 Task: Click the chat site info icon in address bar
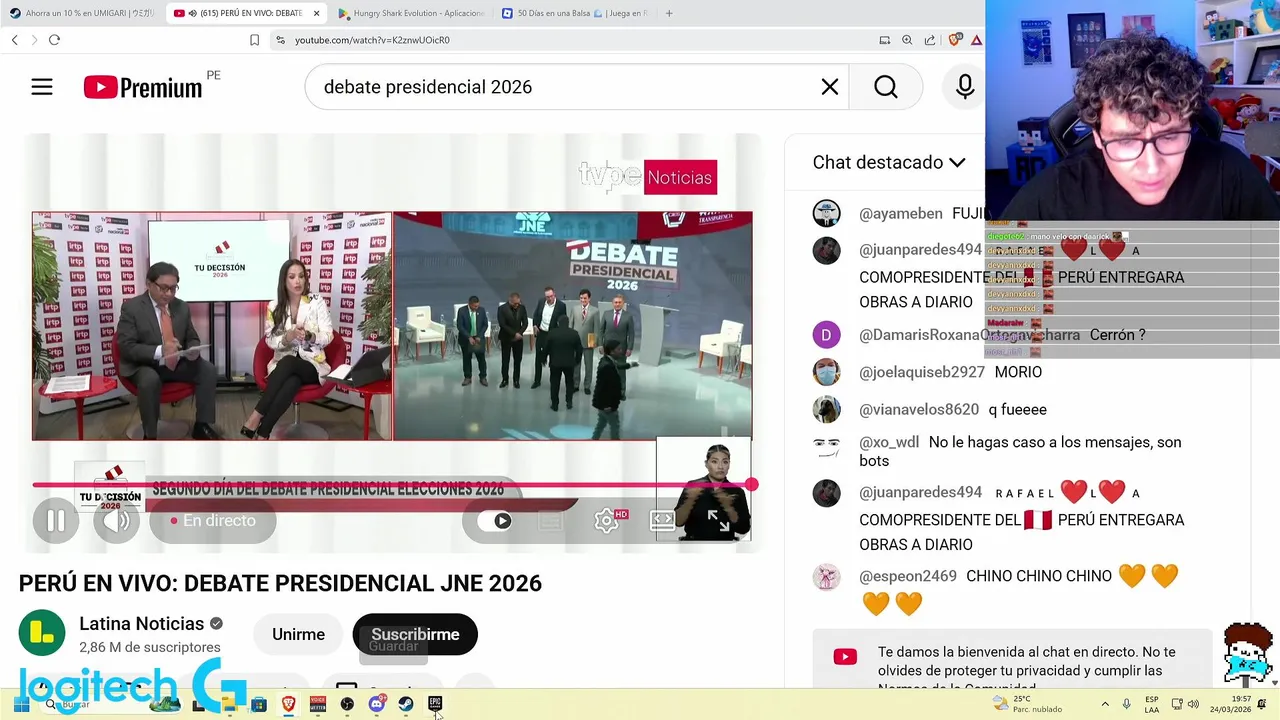(281, 40)
